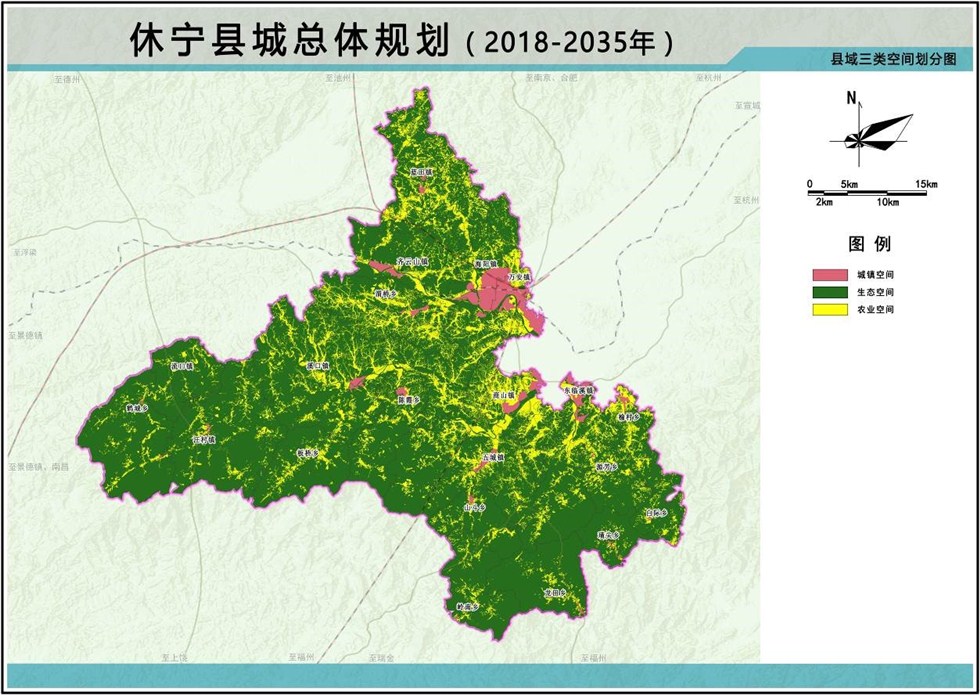
Task: Click the 渭桥乡 township label
Action: 386,292
